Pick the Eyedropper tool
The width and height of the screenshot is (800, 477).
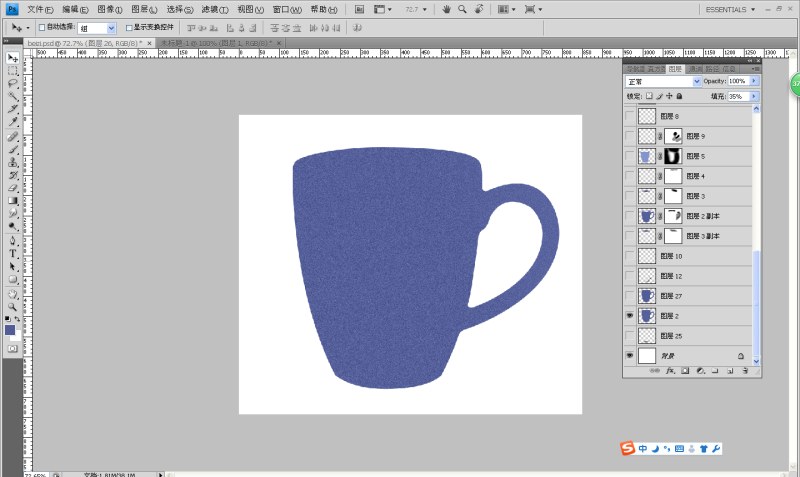click(x=13, y=122)
